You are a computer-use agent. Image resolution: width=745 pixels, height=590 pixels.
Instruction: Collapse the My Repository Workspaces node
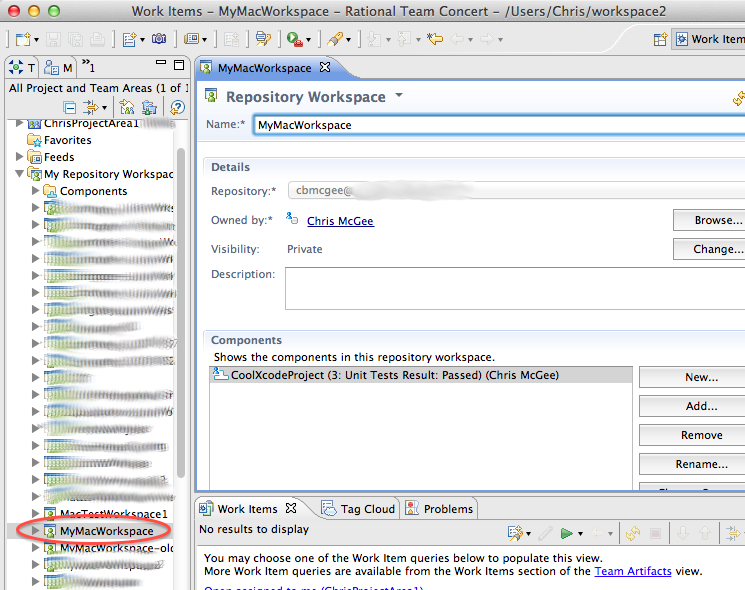(19, 173)
